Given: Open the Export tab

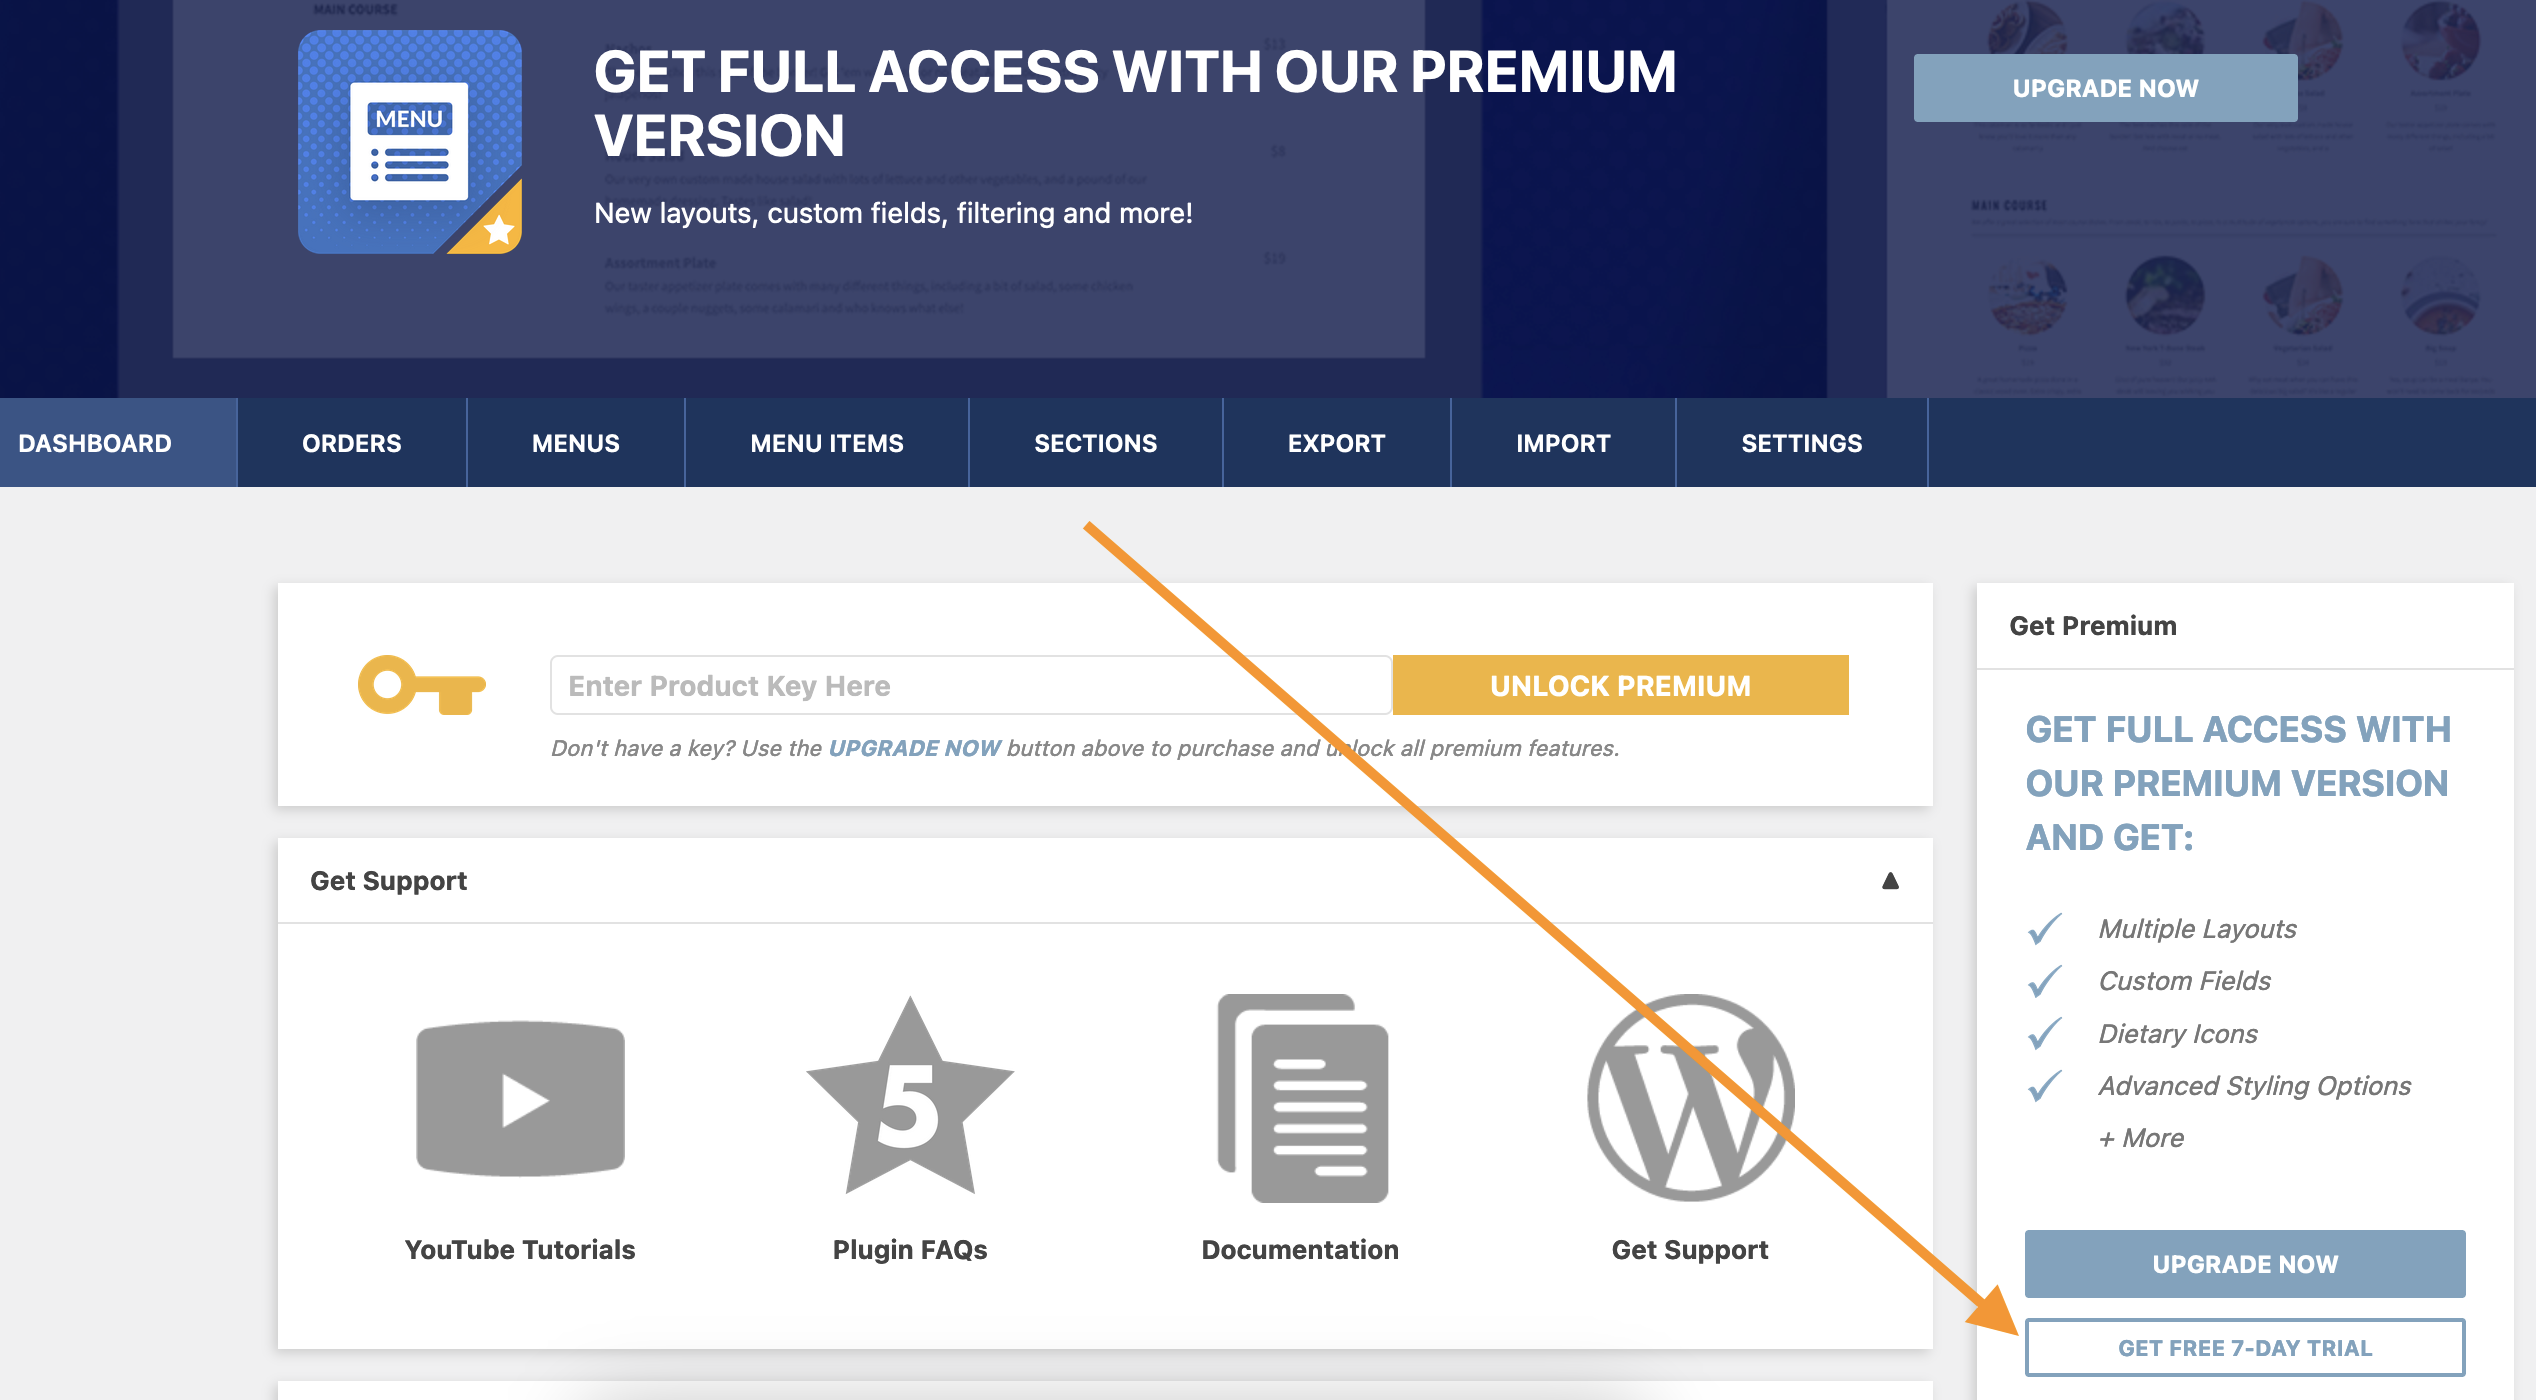Looking at the screenshot, I should tap(1336, 443).
